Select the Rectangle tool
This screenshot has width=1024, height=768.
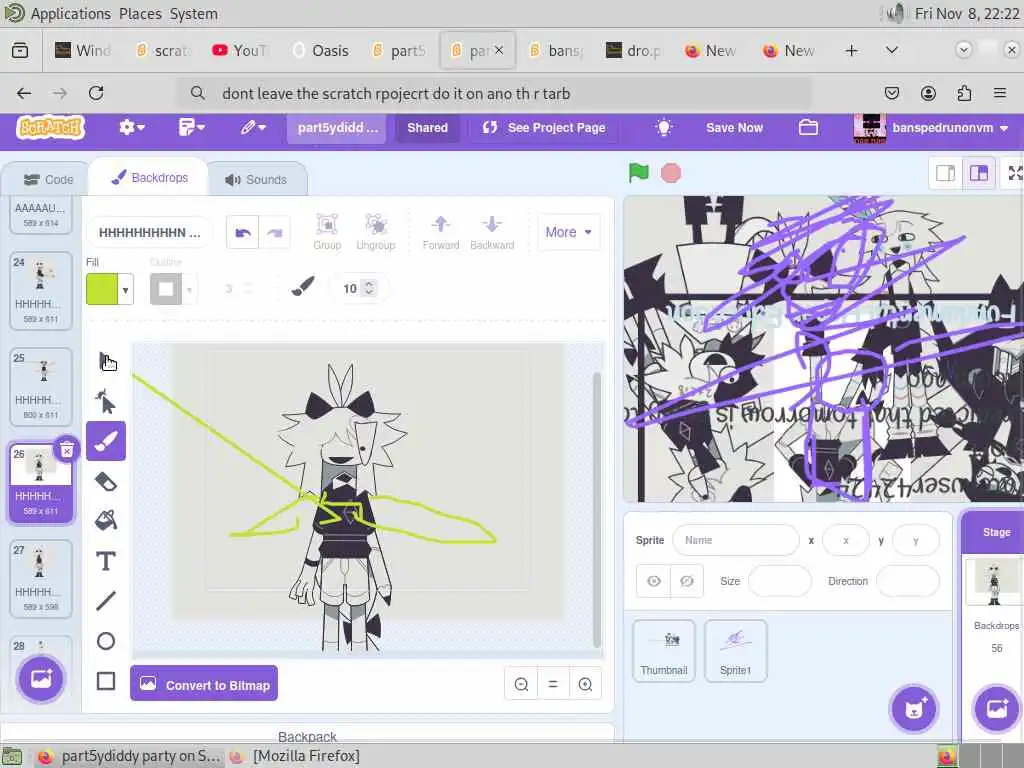(x=106, y=680)
